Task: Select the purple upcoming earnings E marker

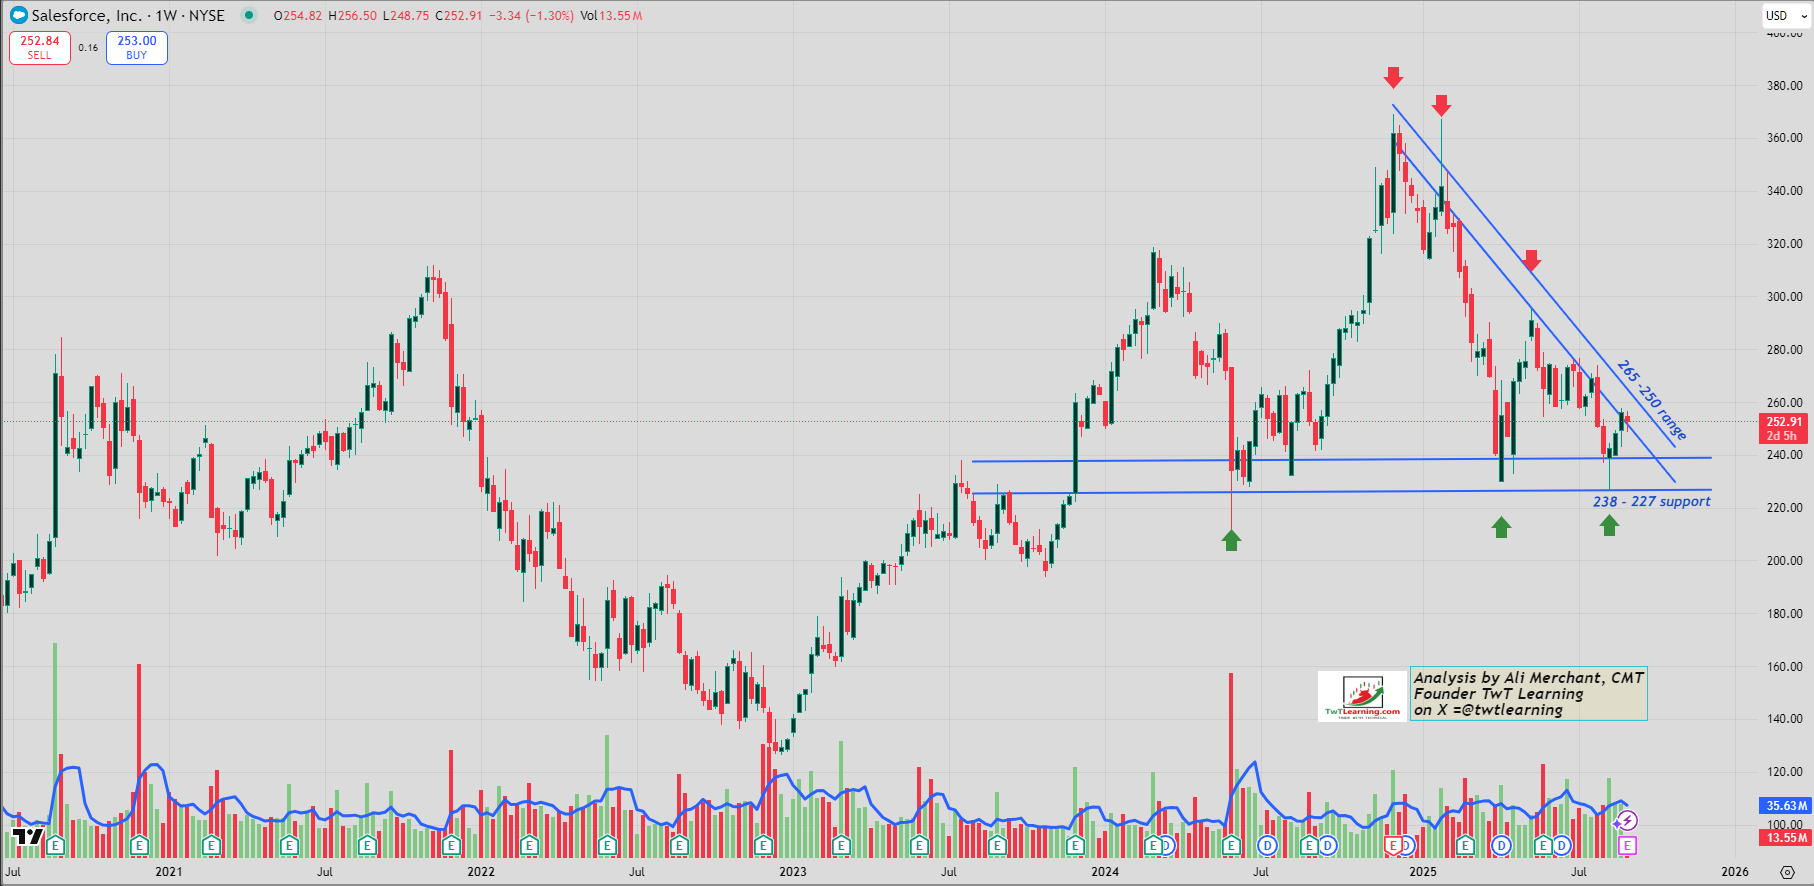Action: point(1627,846)
